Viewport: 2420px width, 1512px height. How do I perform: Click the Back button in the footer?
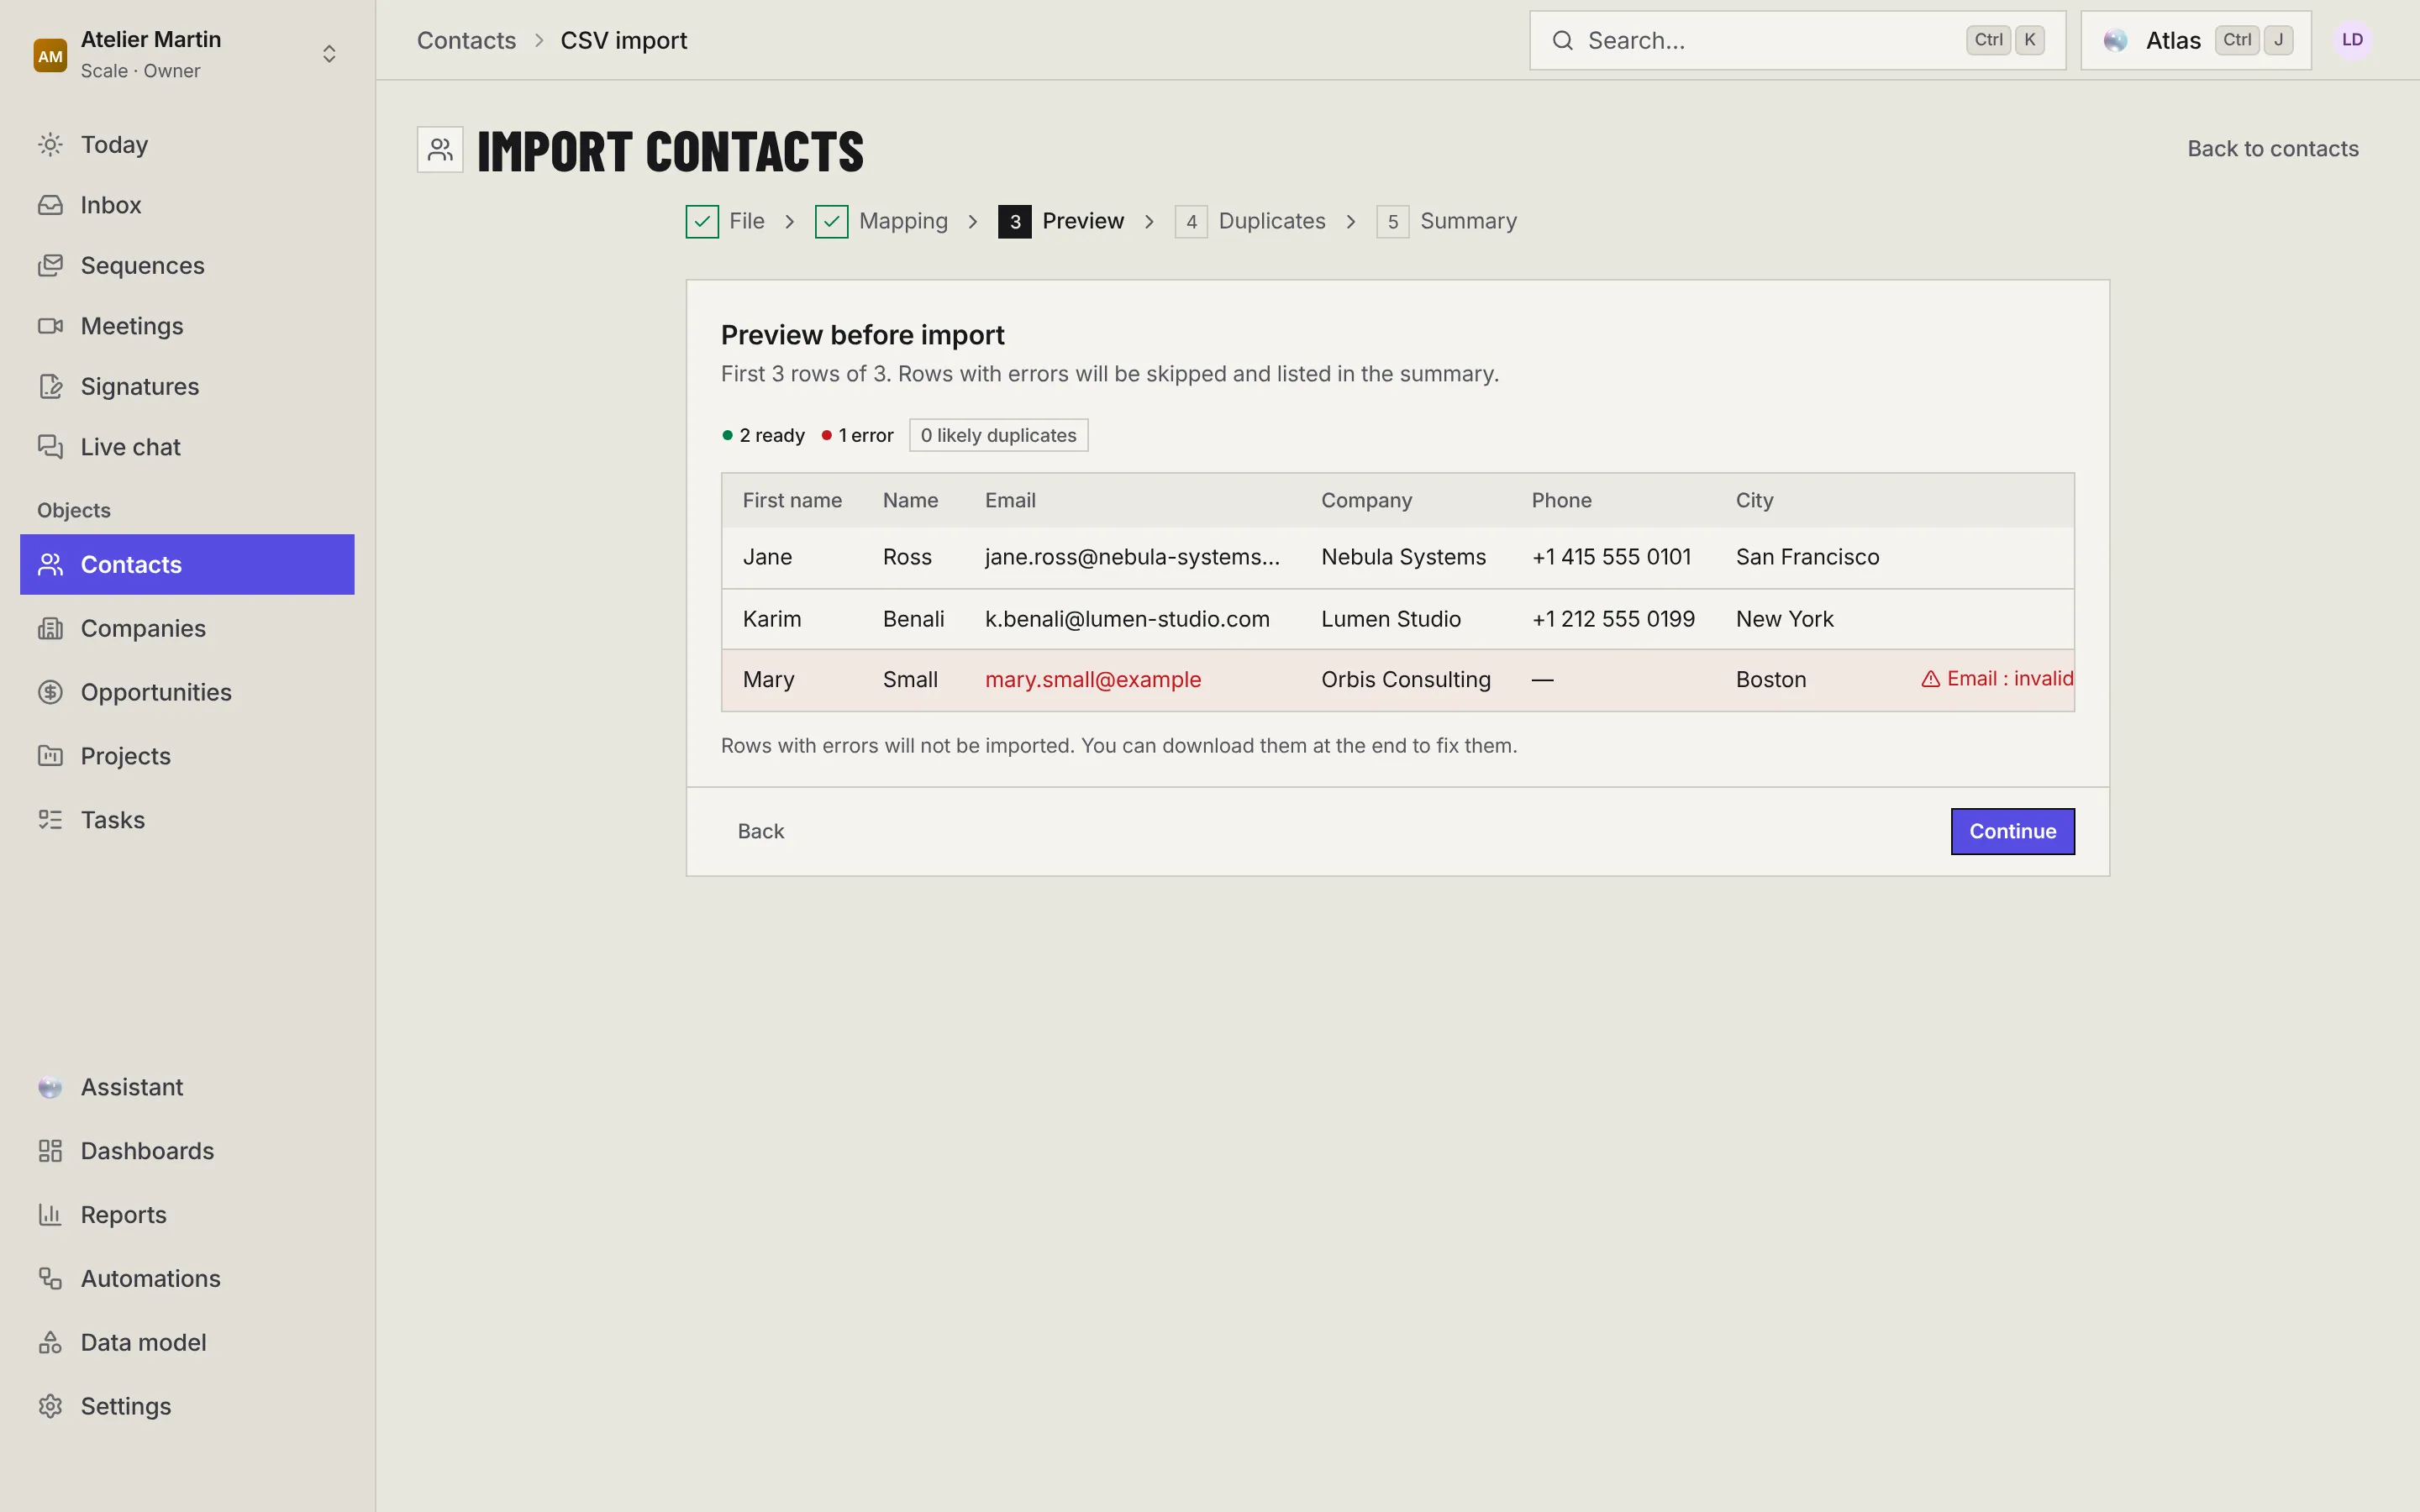pos(760,831)
